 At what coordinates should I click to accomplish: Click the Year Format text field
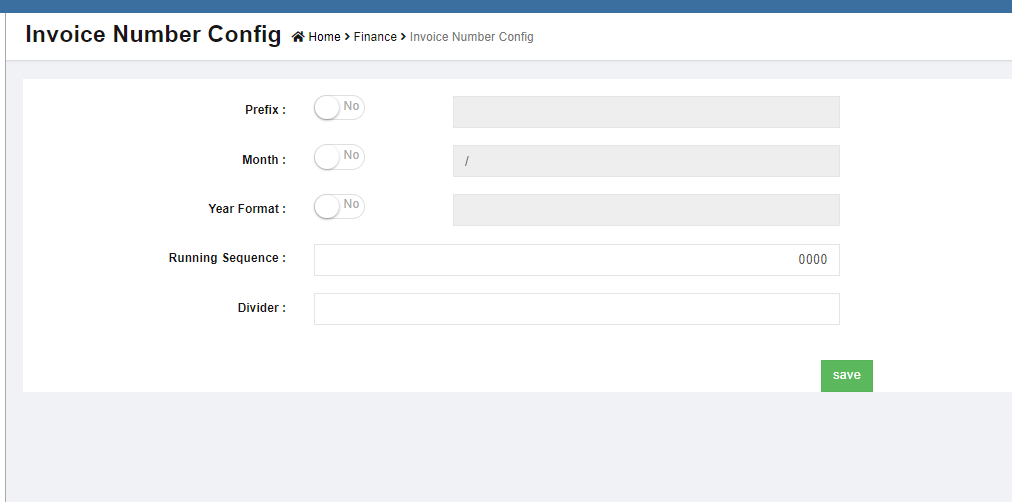[x=646, y=210]
